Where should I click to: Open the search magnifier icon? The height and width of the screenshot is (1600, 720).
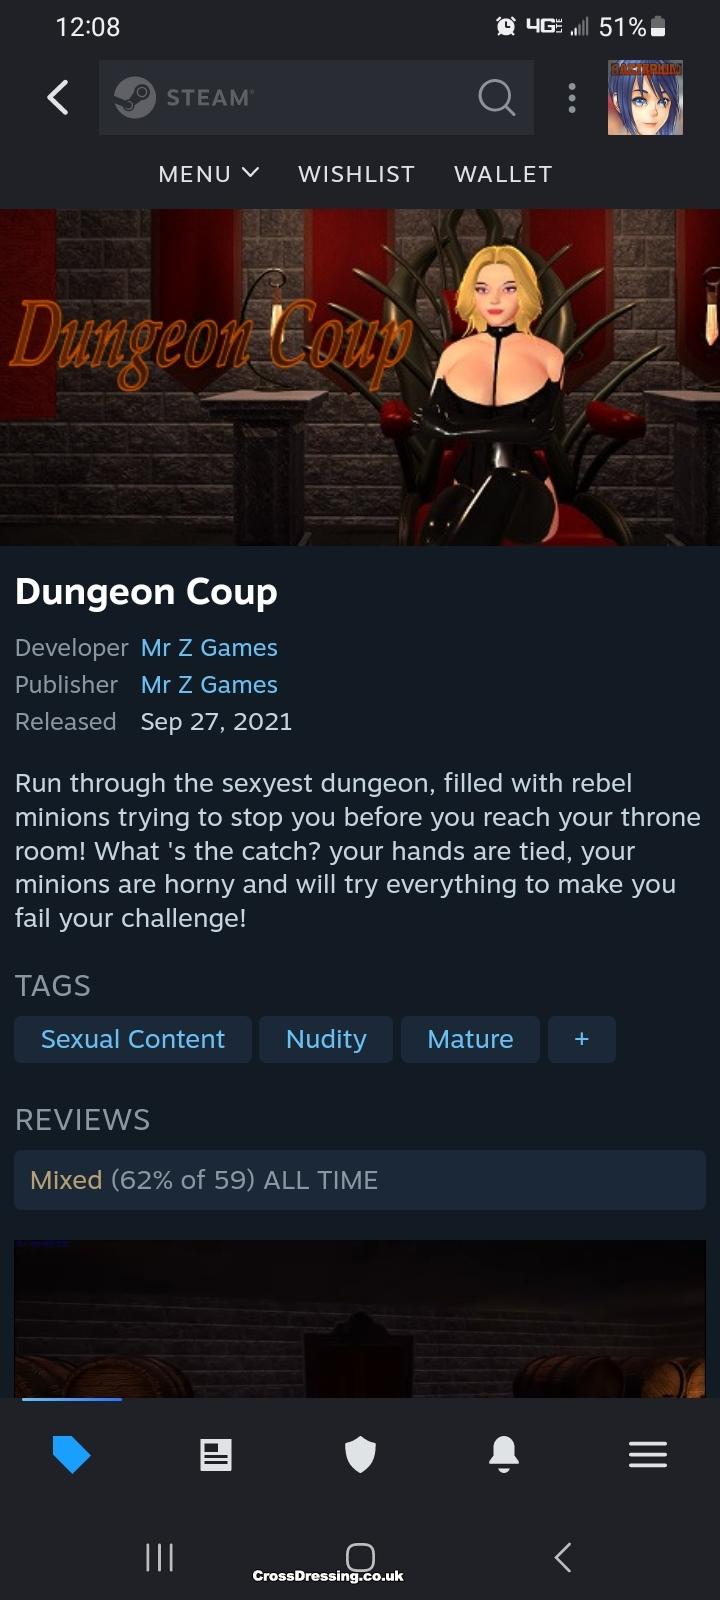tap(496, 97)
